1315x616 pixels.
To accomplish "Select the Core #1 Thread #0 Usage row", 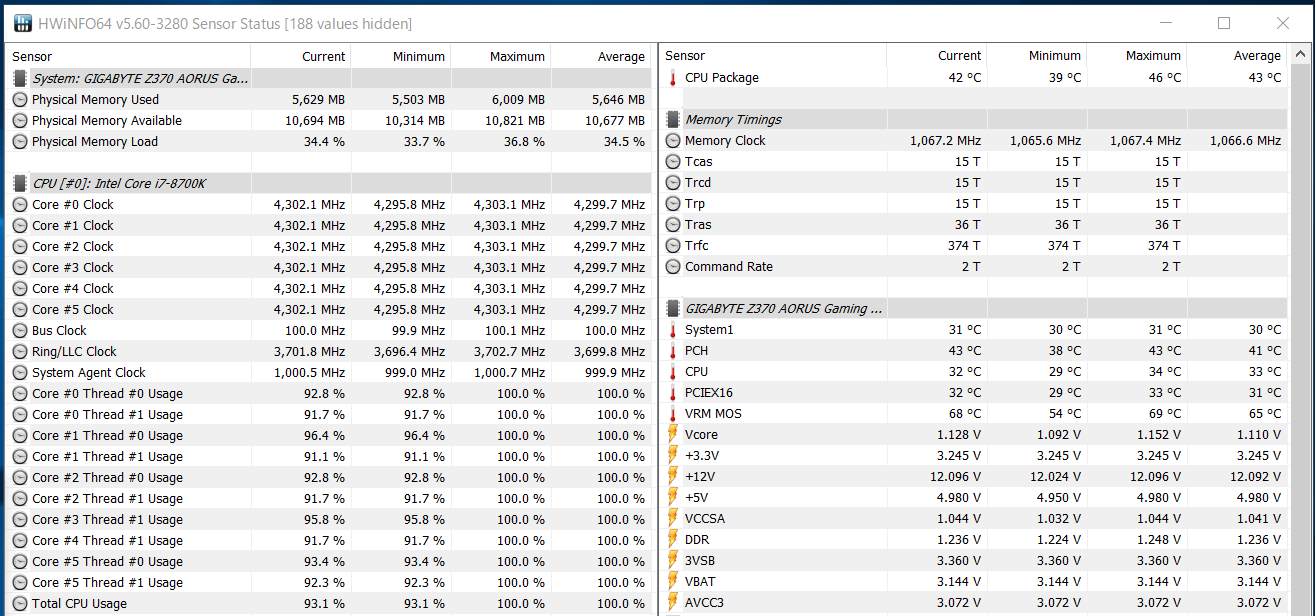I will pos(329,436).
